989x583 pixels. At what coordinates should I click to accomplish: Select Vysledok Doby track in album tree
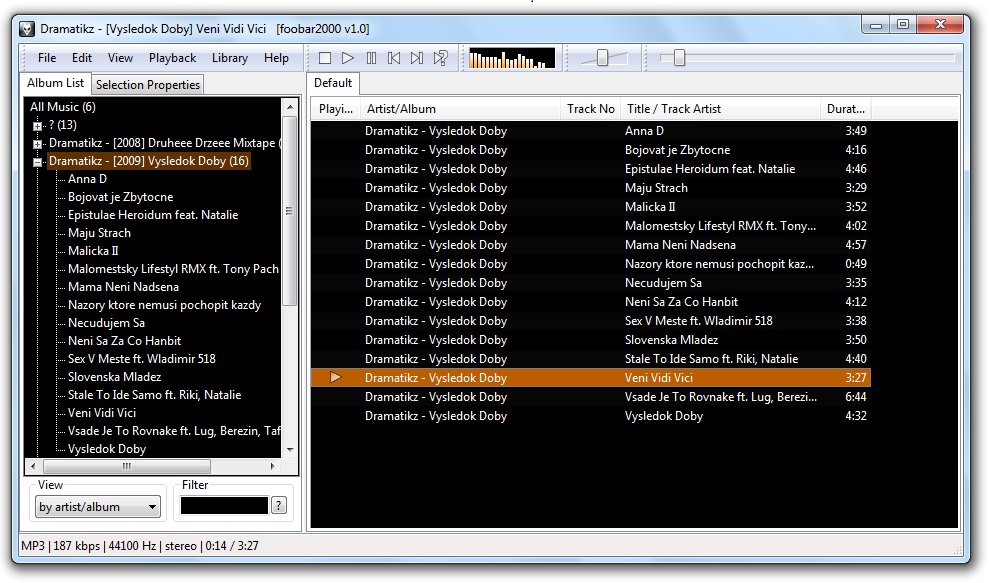click(107, 449)
